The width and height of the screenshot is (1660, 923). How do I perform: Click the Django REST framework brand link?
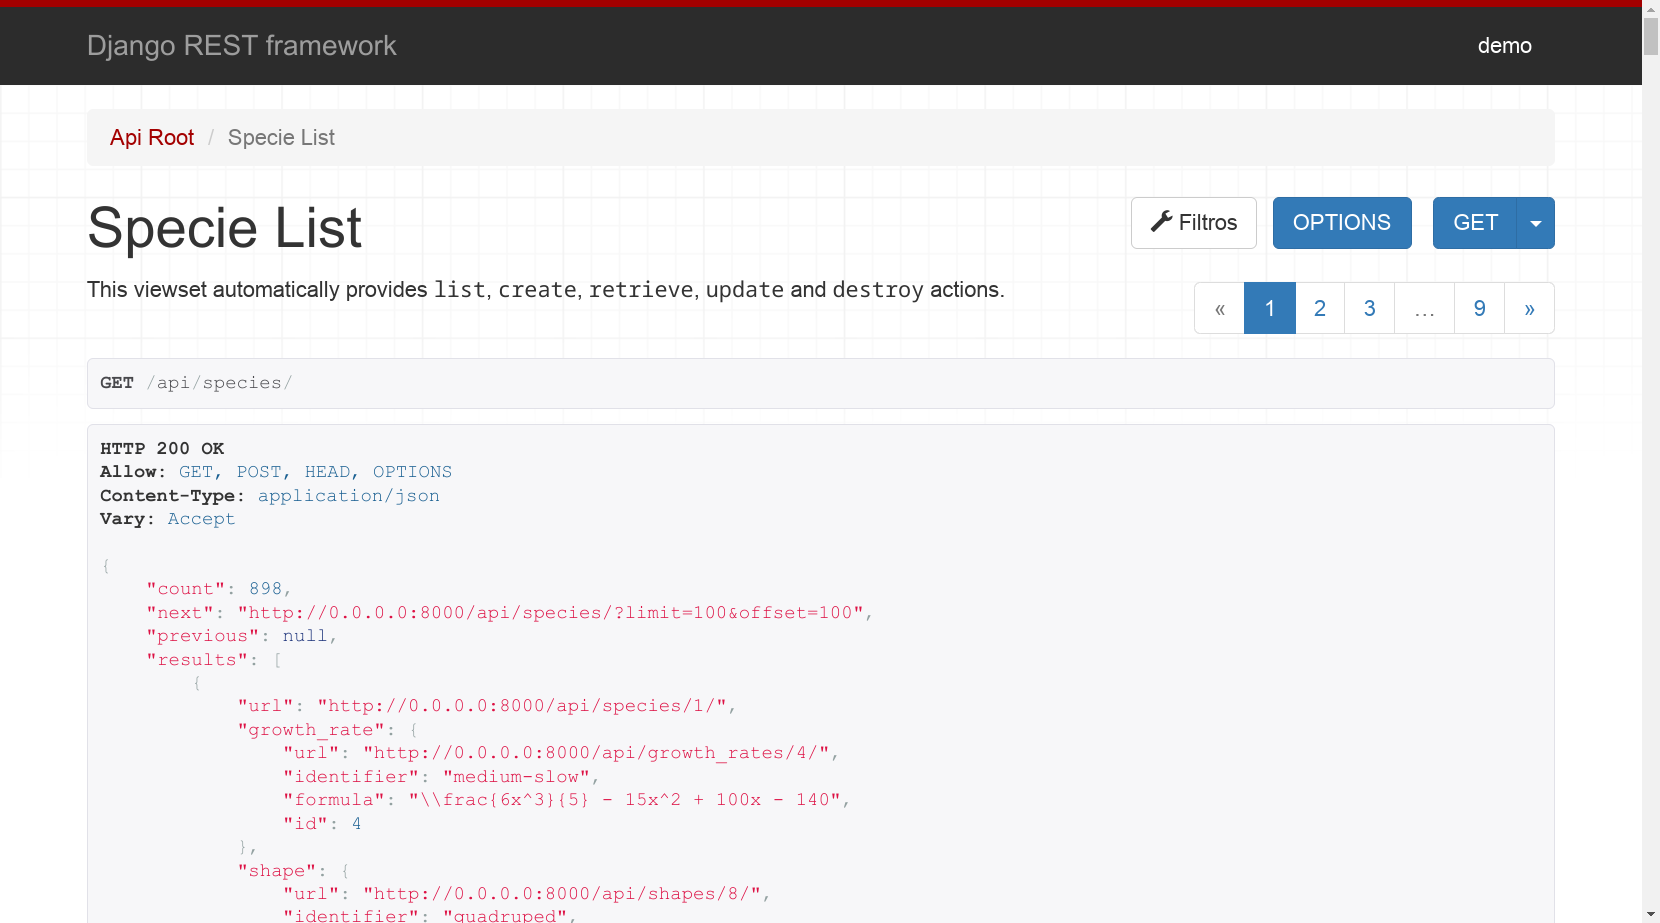241,45
